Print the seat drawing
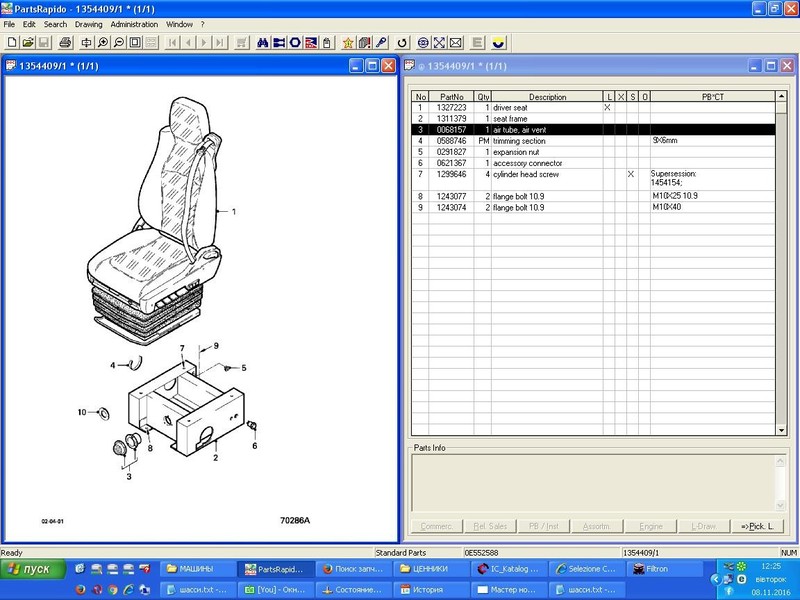 point(65,43)
